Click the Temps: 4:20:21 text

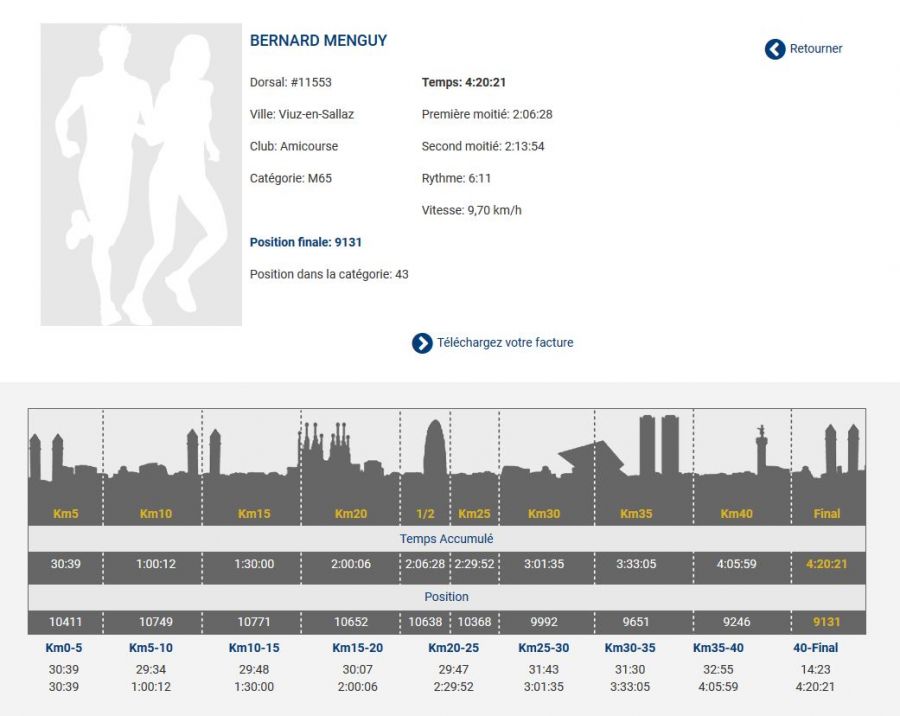(x=463, y=82)
